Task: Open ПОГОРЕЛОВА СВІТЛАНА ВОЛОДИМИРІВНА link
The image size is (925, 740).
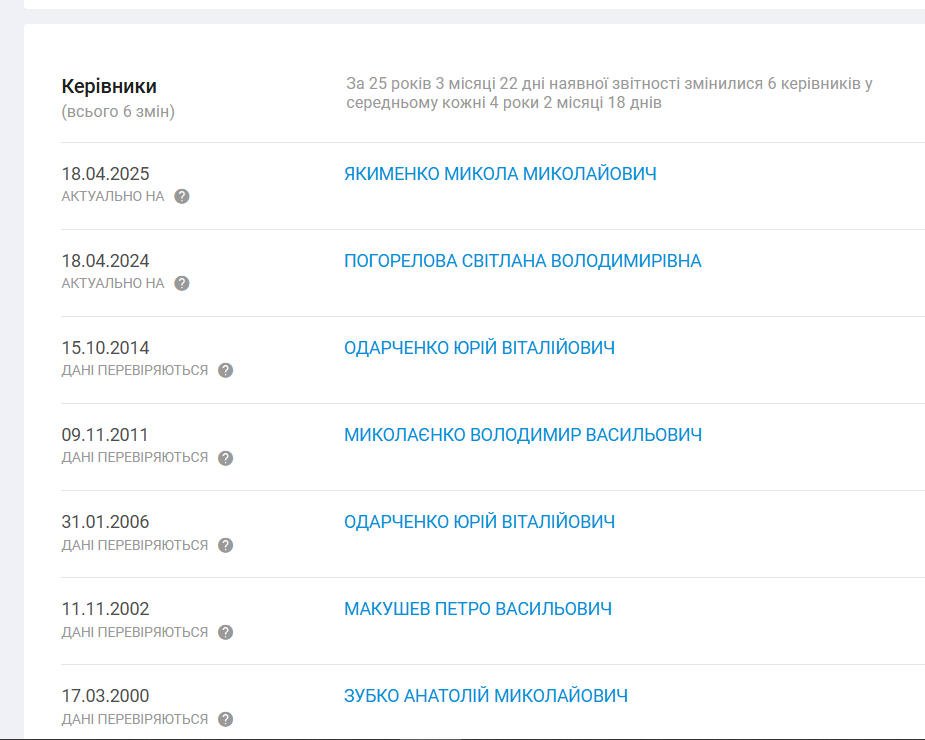Action: [x=523, y=261]
